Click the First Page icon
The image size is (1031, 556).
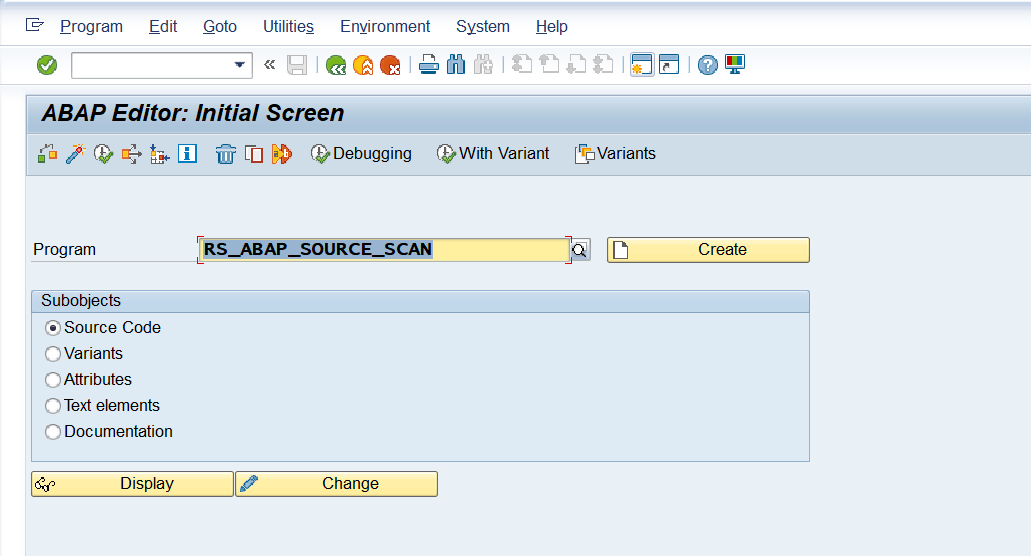click(x=521, y=65)
